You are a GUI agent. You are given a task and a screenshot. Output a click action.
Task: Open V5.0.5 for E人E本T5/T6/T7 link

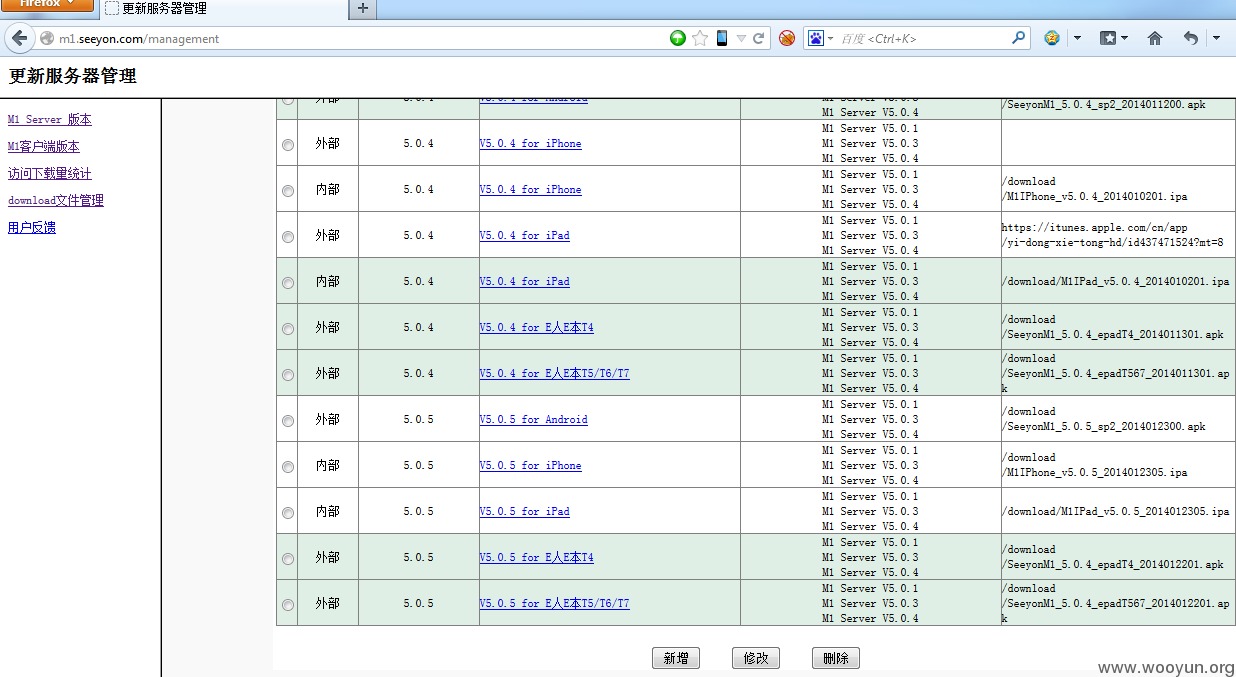point(554,603)
